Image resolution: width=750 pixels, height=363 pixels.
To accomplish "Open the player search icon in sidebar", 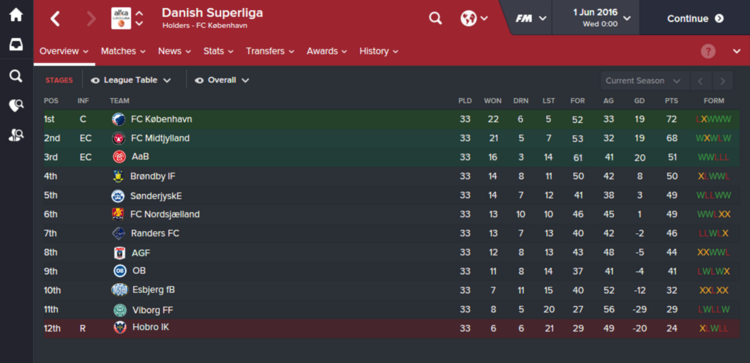I will pyautogui.click(x=16, y=136).
